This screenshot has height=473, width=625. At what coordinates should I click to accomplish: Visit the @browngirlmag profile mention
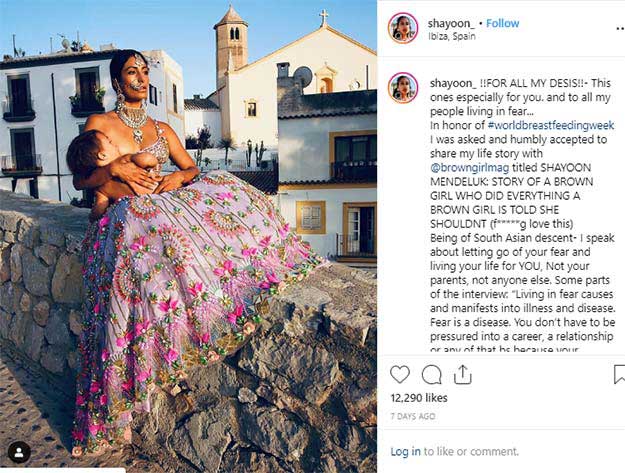pyautogui.click(x=470, y=168)
